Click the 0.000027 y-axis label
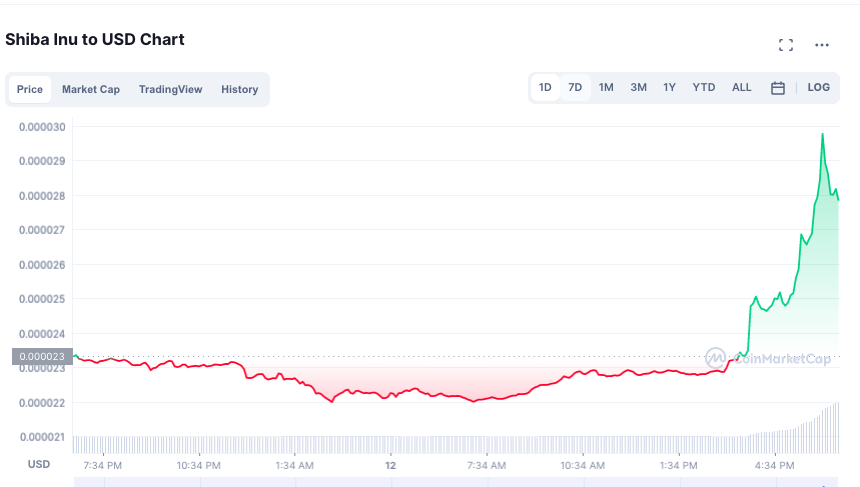The width and height of the screenshot is (860, 487). coord(42,230)
